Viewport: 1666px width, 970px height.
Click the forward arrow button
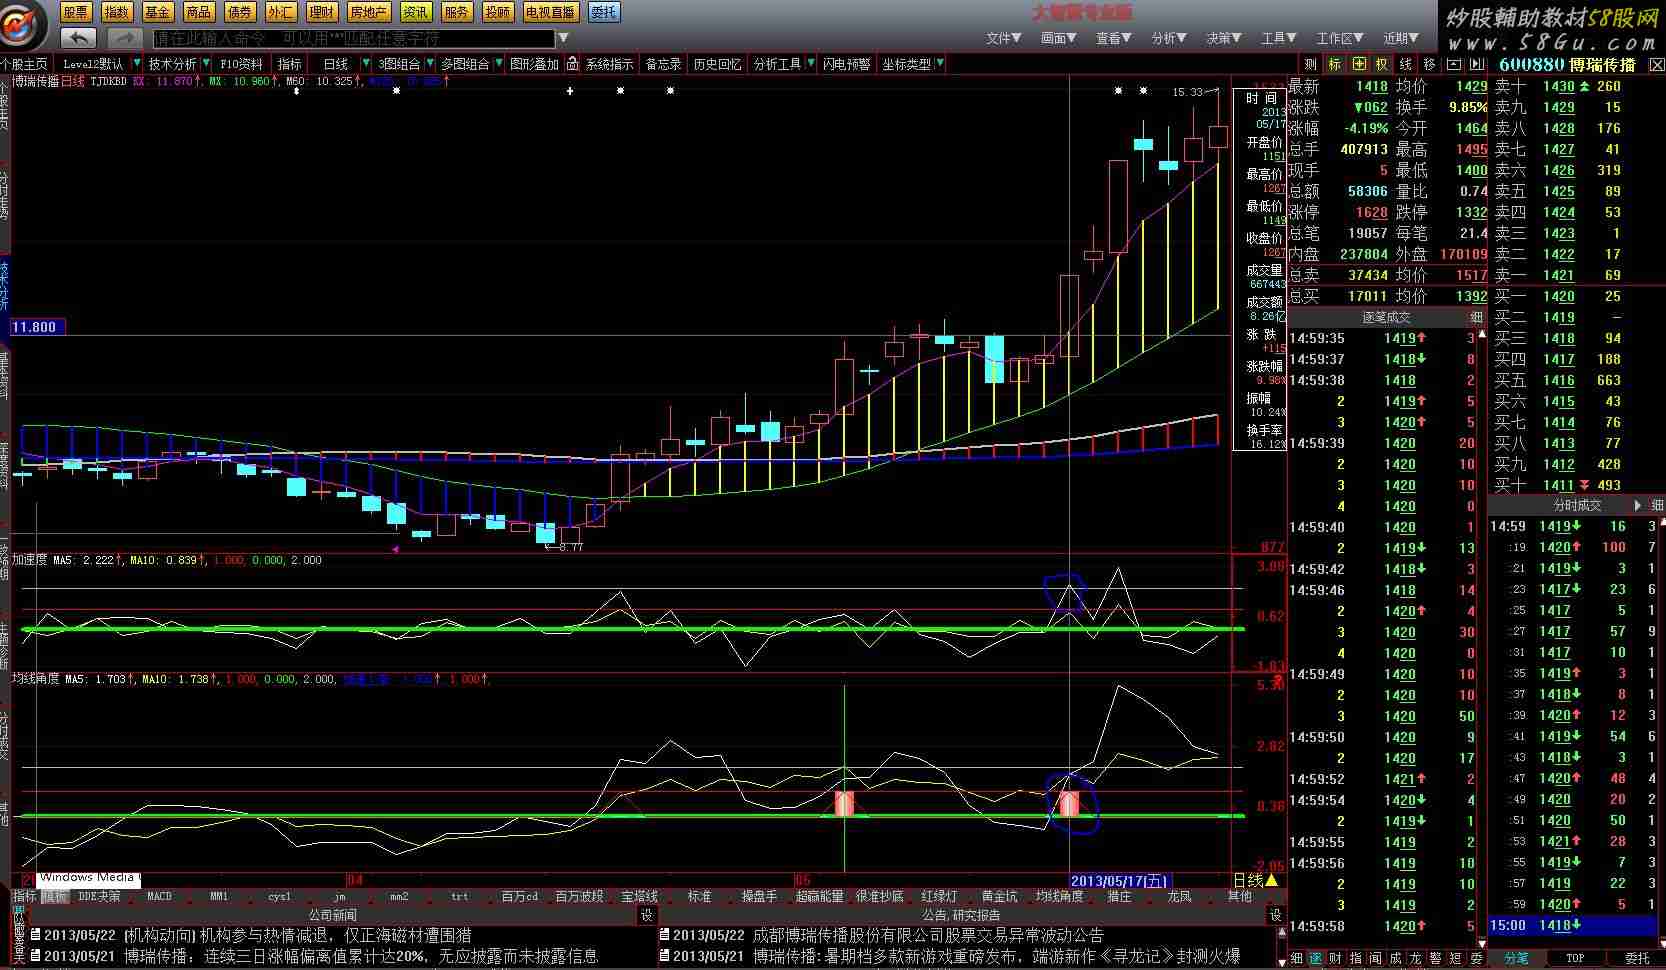(124, 38)
